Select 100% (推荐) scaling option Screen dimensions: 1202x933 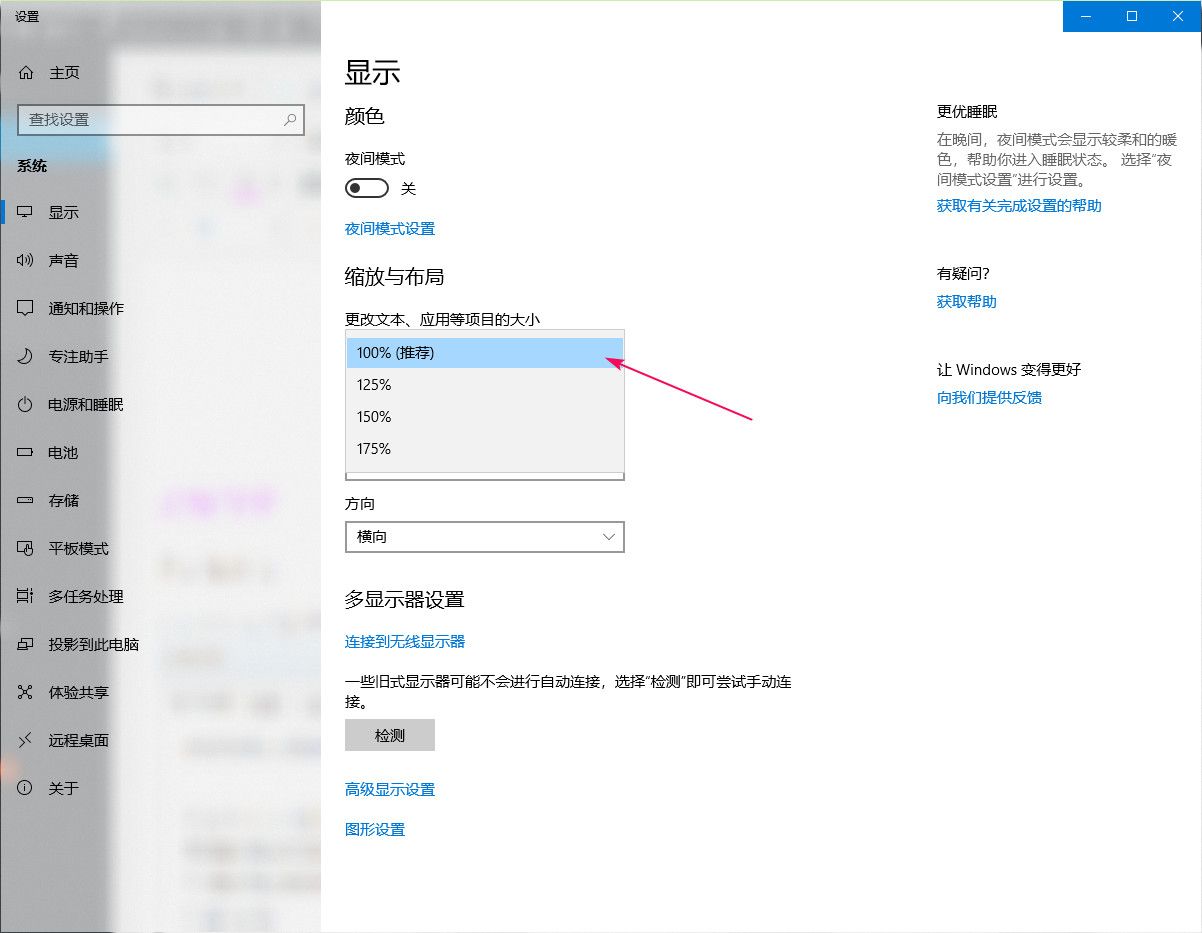pos(485,353)
